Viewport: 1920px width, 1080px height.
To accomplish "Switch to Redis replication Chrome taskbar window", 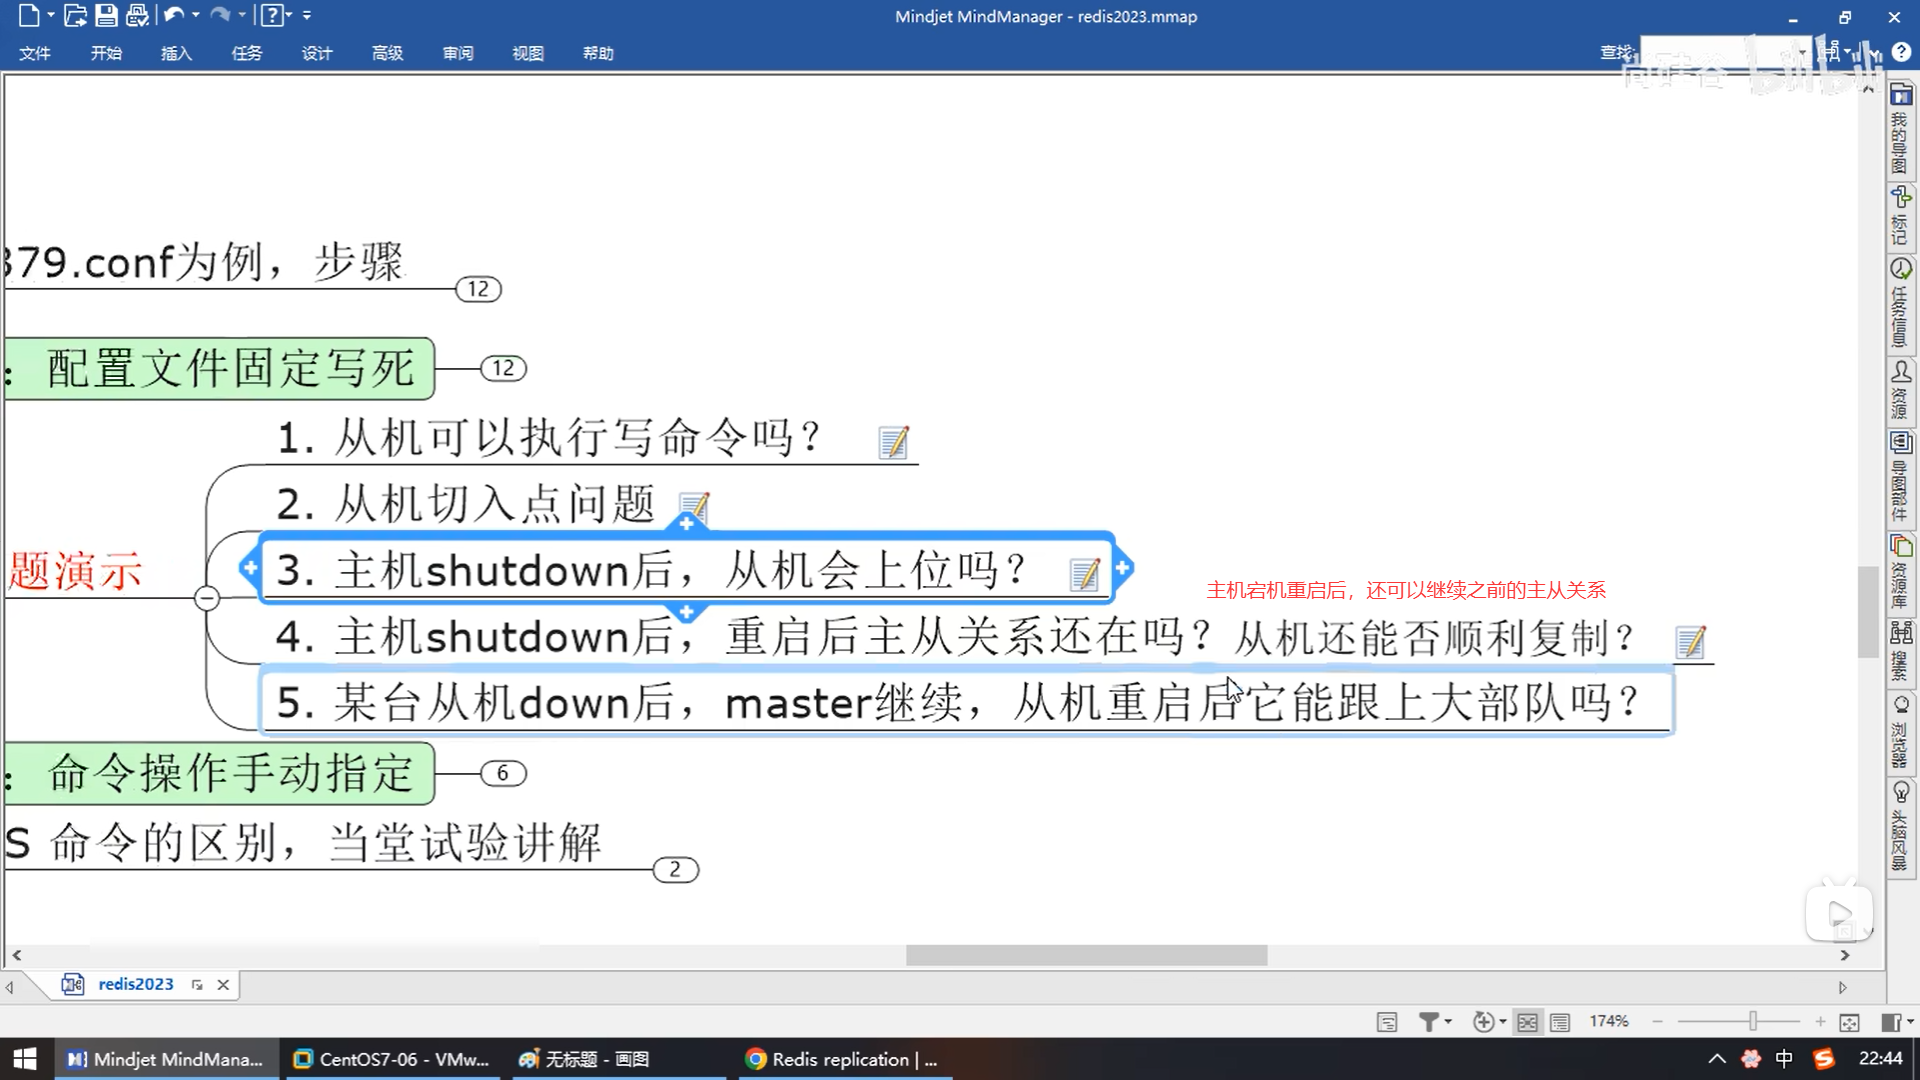I will pos(845,1059).
